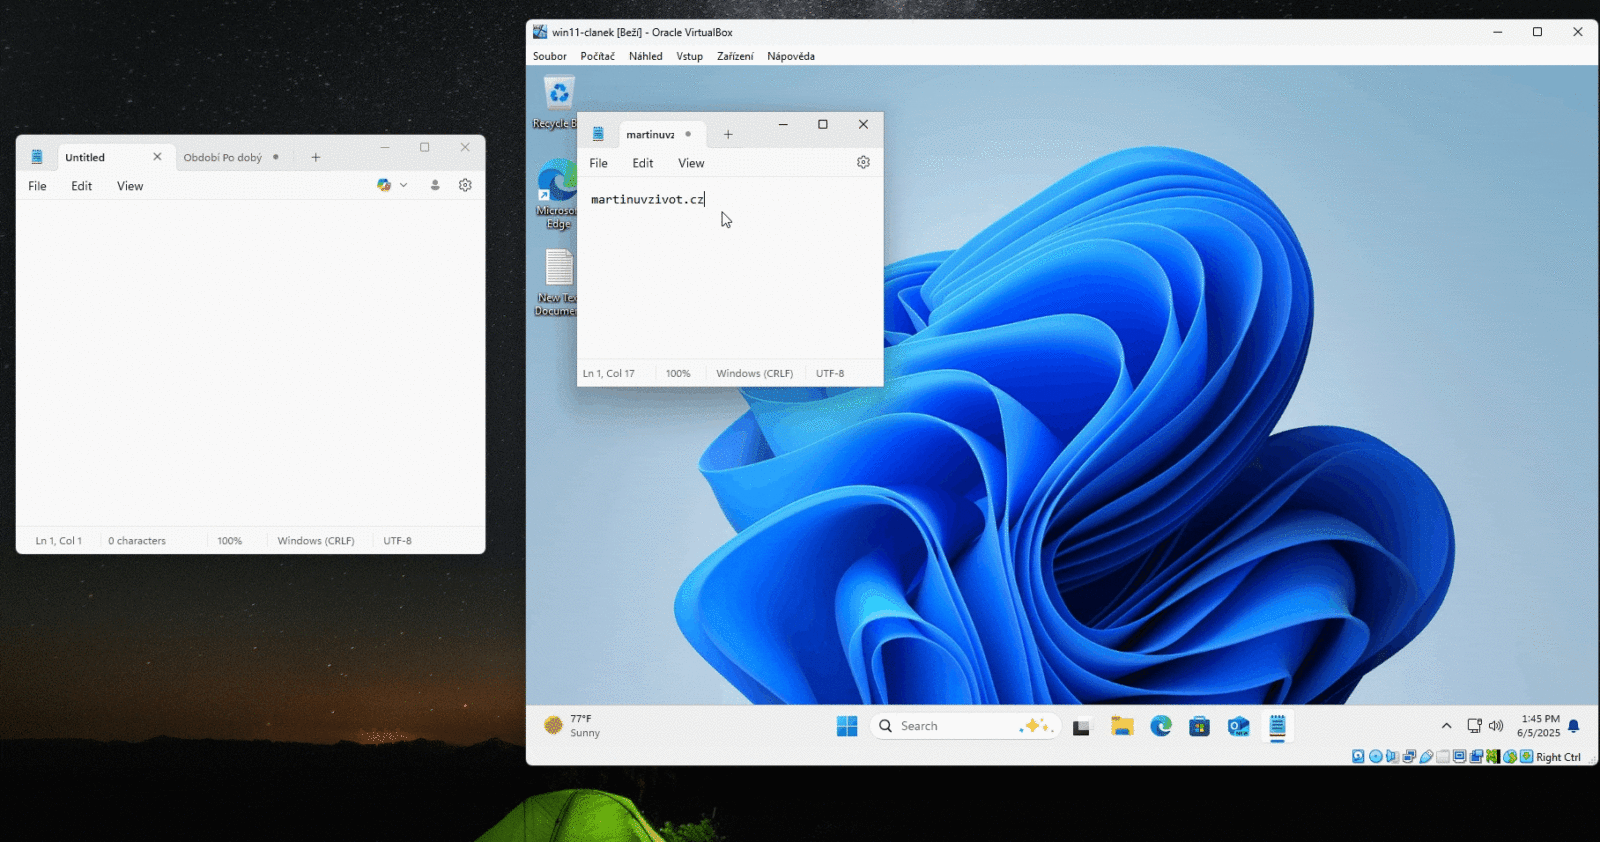Open View menu in host Notepad
This screenshot has width=1600, height=842.
[x=130, y=186]
